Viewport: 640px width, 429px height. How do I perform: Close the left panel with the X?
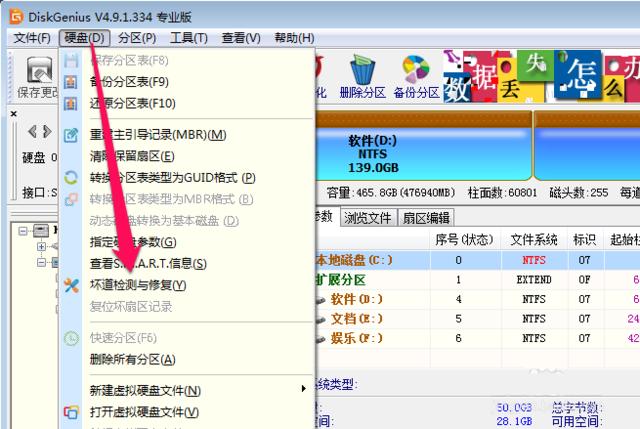coord(13,114)
